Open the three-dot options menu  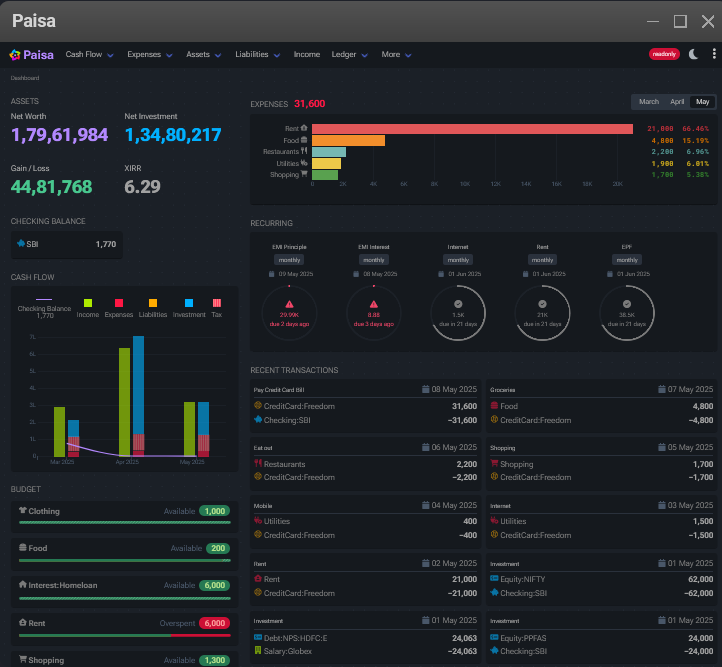(x=713, y=54)
